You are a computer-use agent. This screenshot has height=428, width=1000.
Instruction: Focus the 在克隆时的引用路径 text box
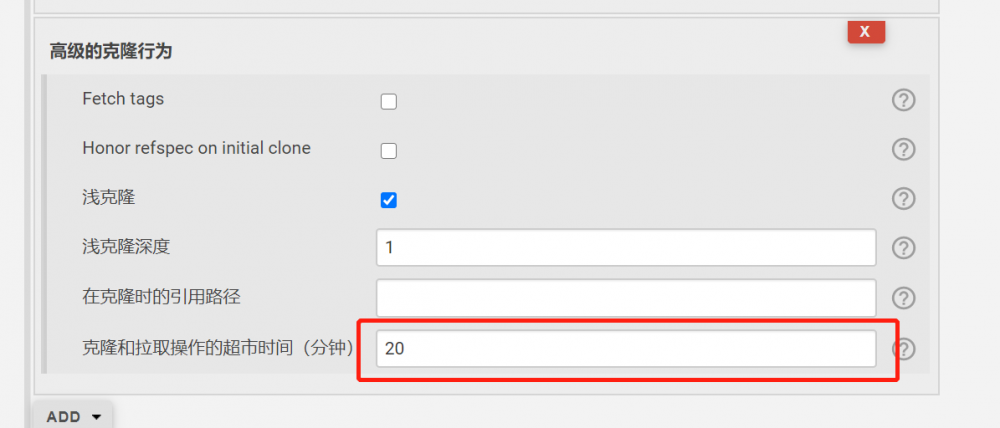tap(626, 297)
